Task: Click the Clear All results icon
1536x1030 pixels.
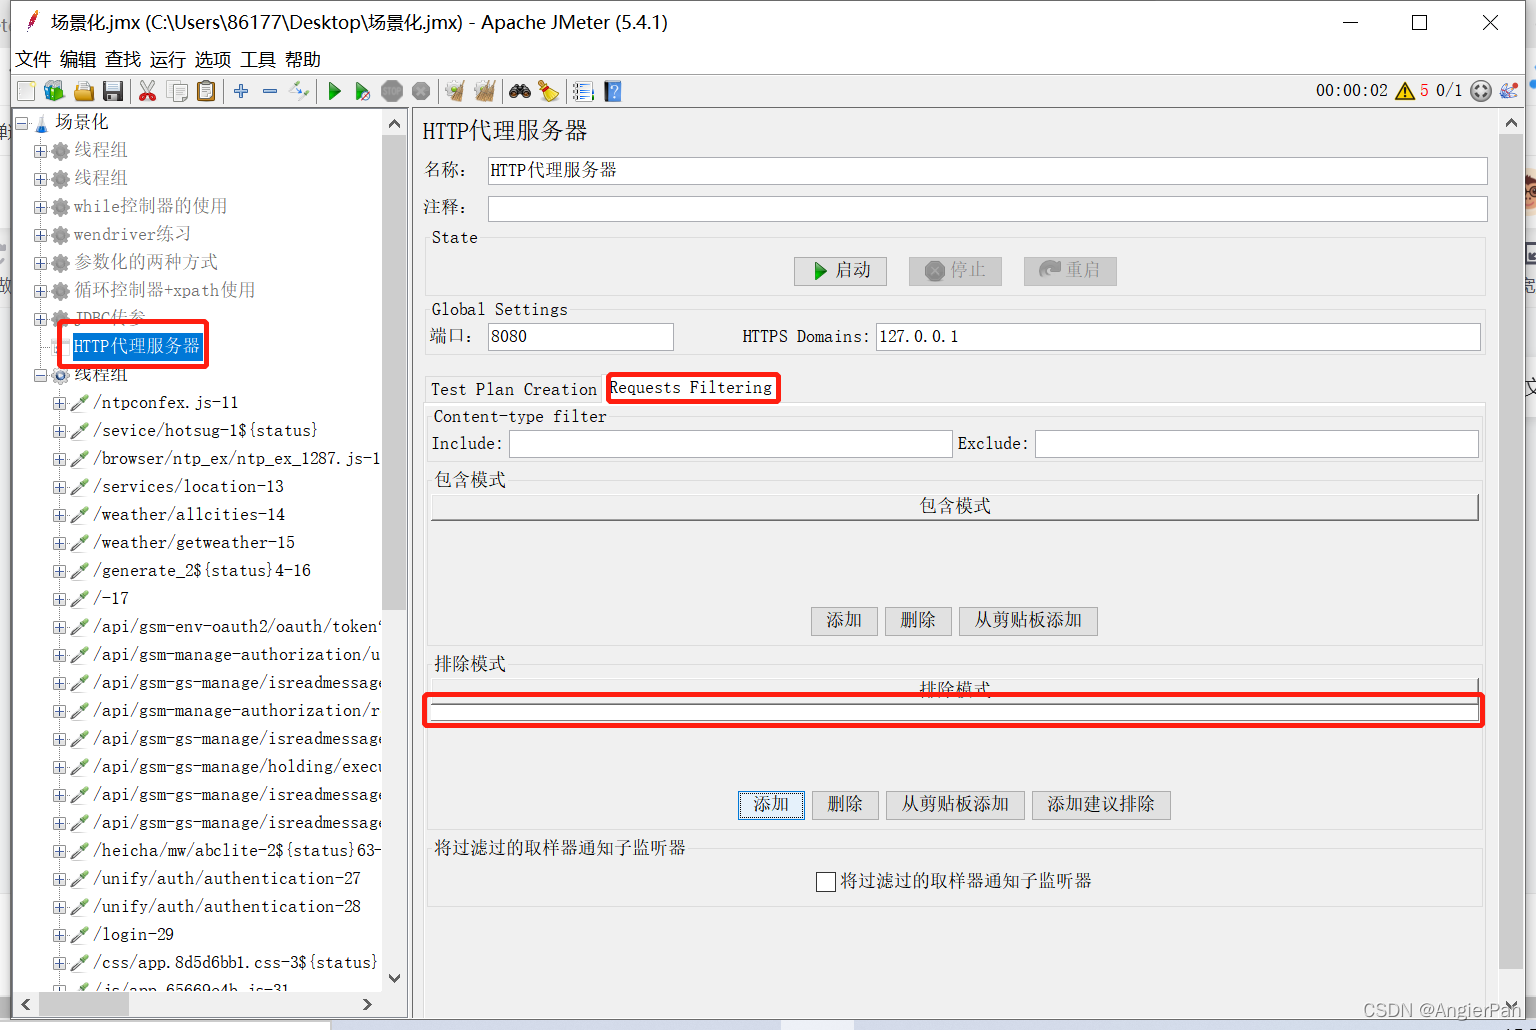Action: tap(485, 91)
